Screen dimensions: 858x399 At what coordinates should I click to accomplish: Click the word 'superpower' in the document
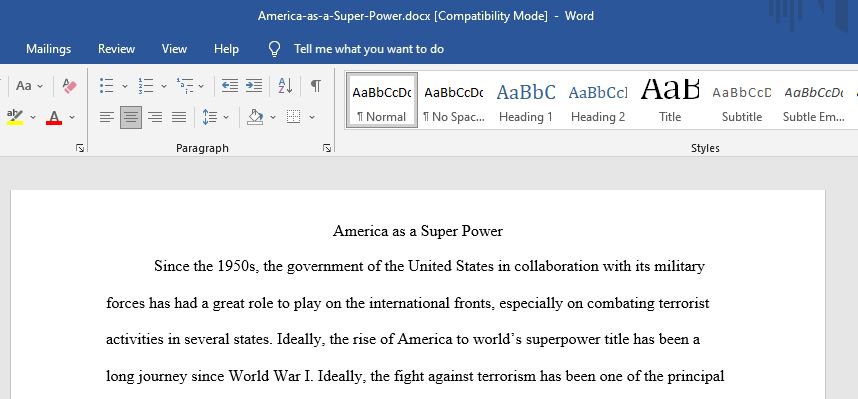(562, 340)
